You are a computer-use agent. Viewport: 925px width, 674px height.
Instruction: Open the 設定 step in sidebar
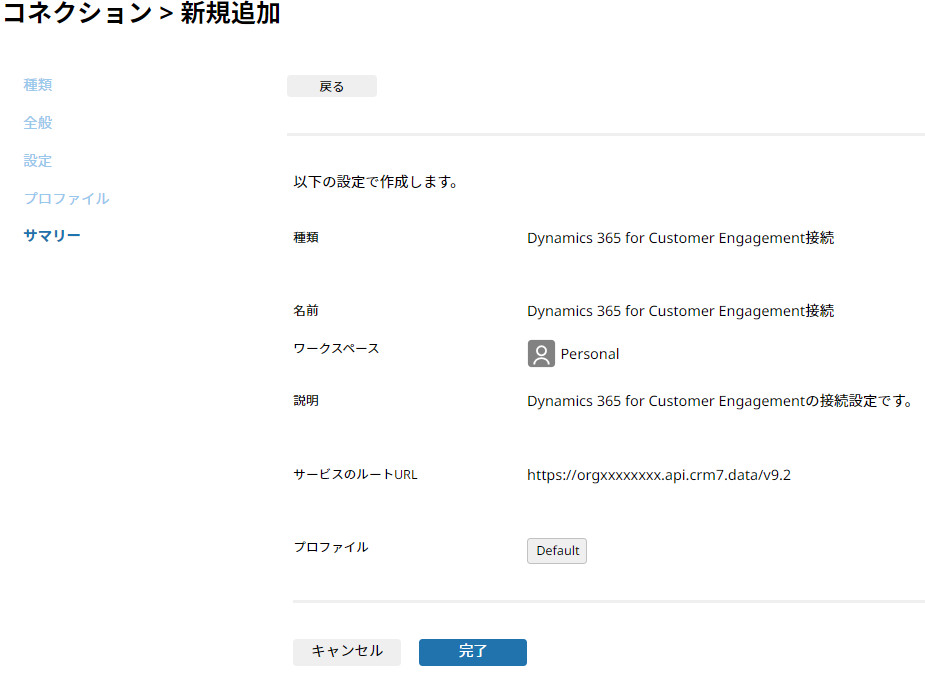coord(38,160)
